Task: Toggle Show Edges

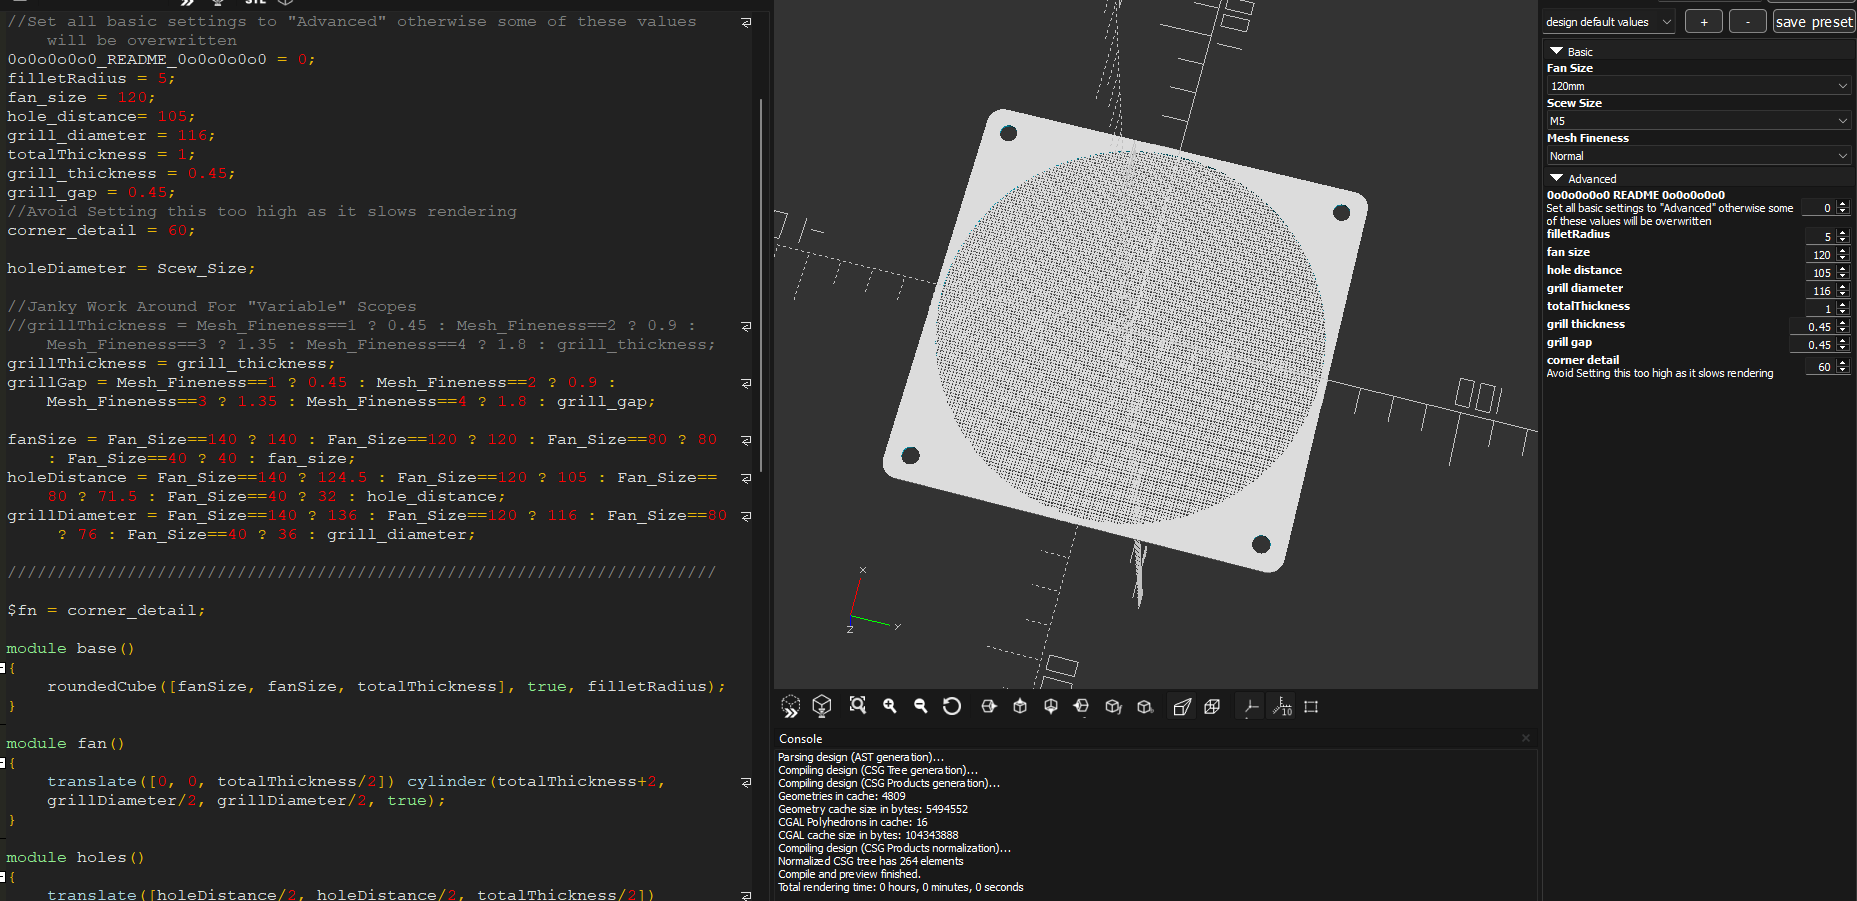Action: (x=1311, y=706)
